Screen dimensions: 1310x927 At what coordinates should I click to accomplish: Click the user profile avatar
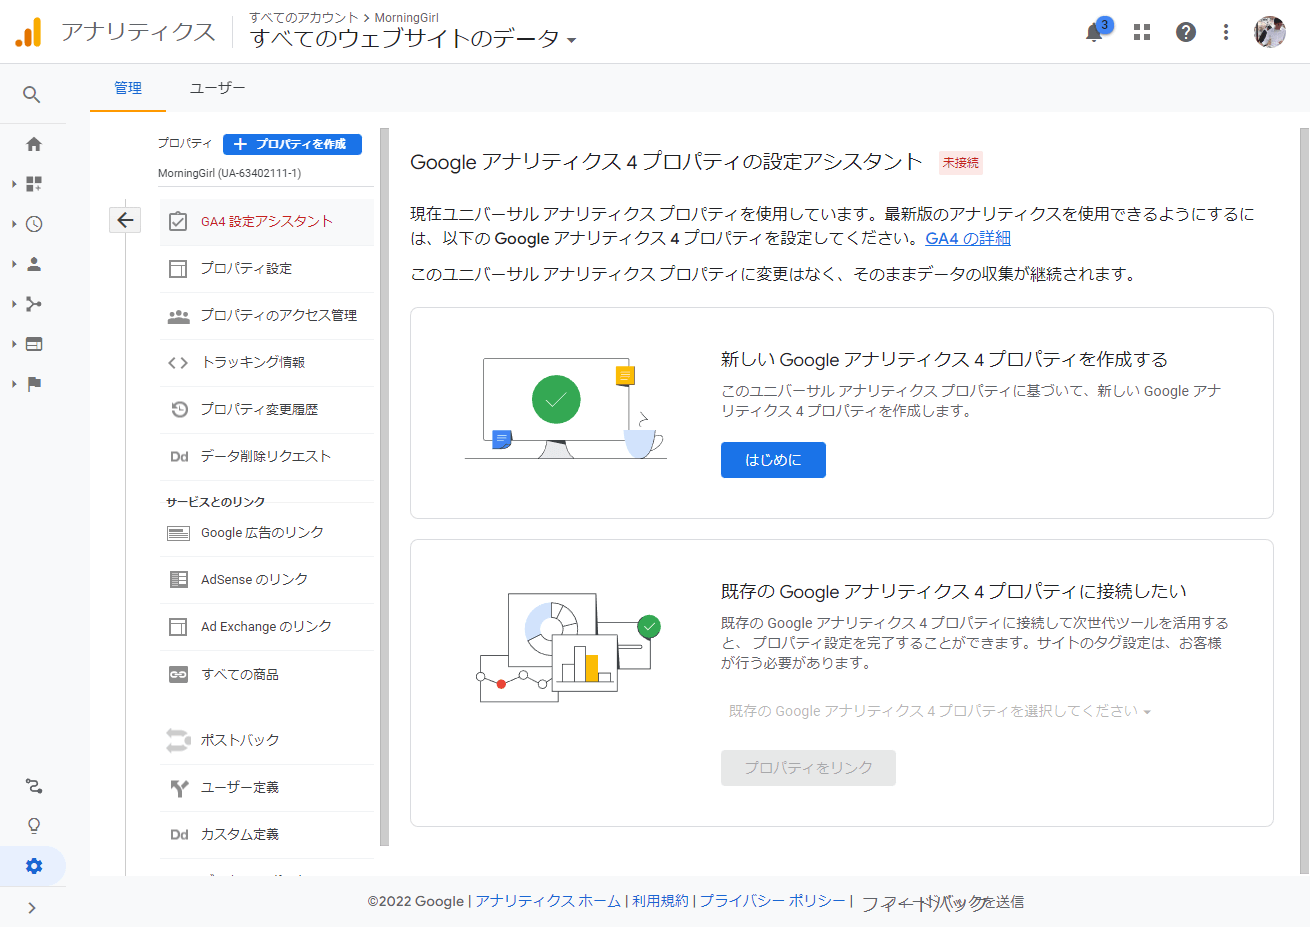(1270, 32)
